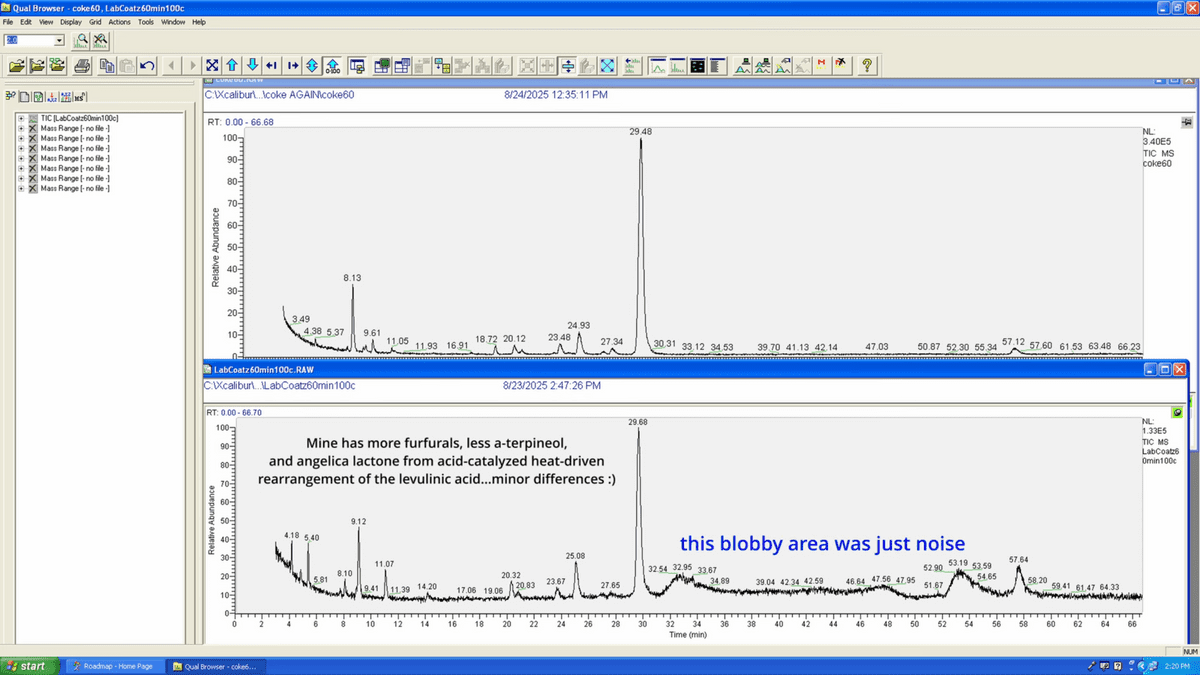Click the magnifier search icon near the combo box

point(82,40)
